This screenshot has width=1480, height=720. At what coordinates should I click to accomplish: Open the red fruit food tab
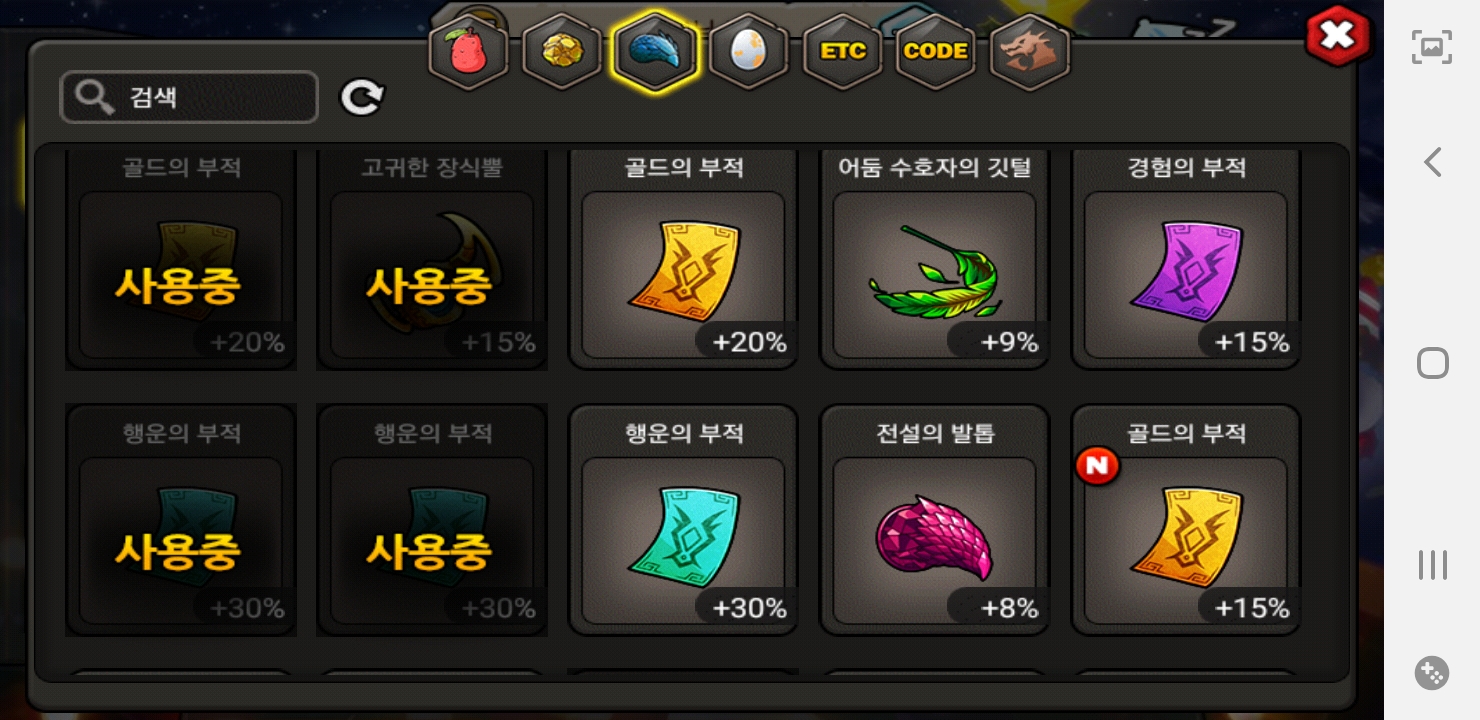pos(468,52)
